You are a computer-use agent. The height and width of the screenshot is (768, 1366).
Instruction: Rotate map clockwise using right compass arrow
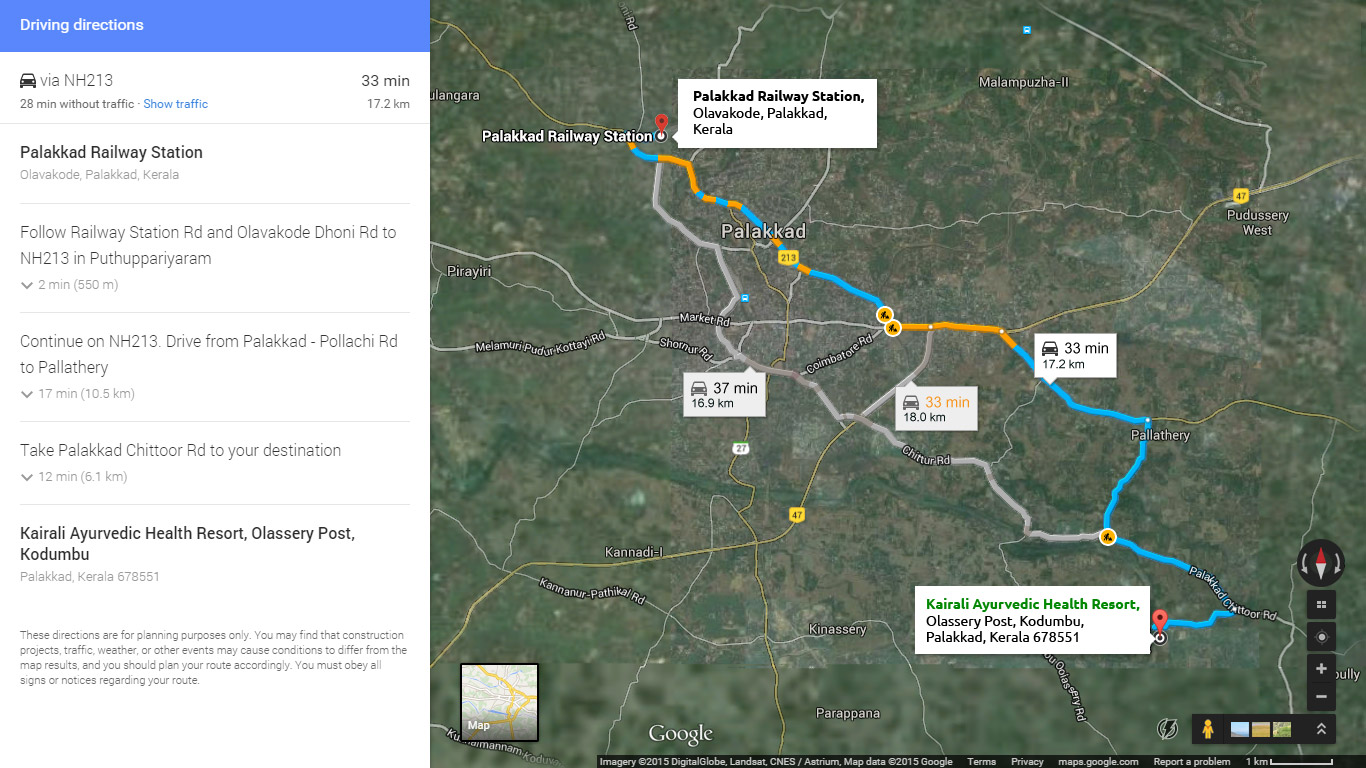click(x=1338, y=563)
